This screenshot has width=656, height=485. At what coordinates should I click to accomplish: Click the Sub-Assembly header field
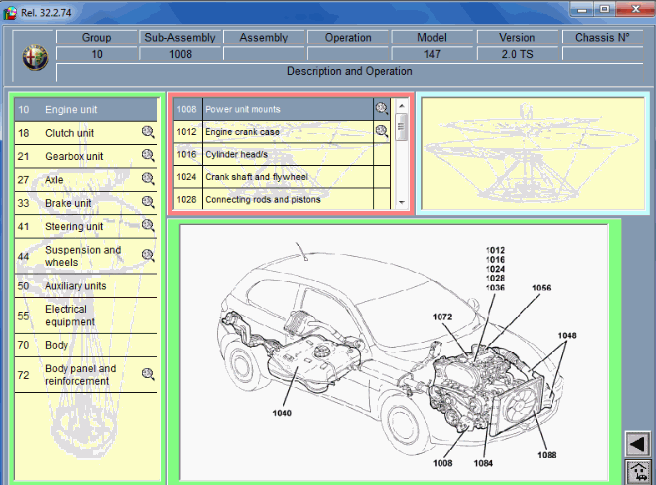pyautogui.click(x=180, y=38)
